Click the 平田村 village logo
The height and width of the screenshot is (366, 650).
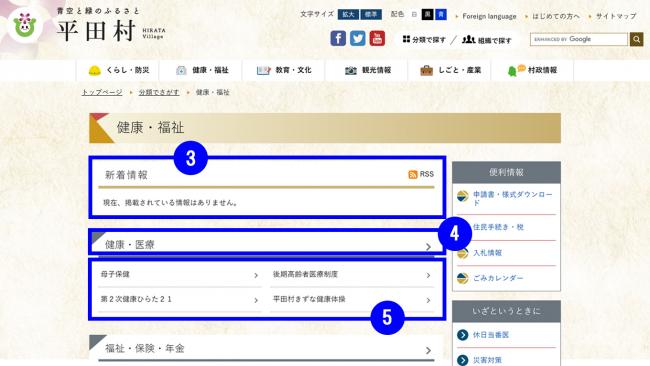(x=25, y=25)
